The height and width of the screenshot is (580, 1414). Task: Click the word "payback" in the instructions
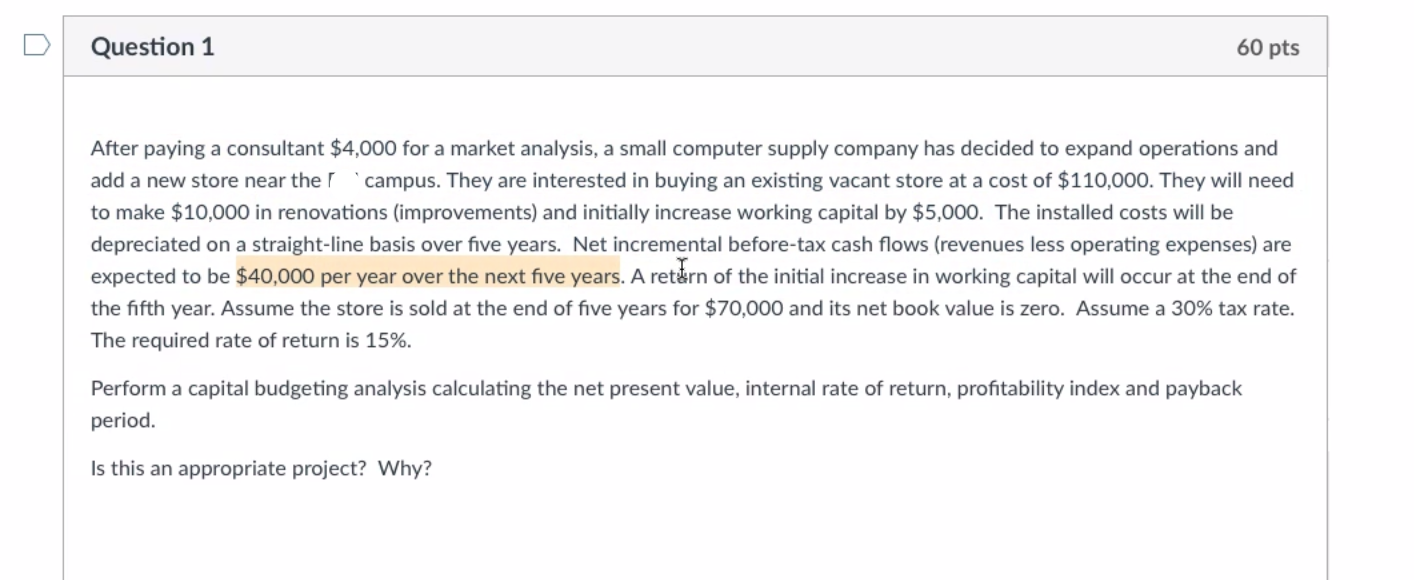[1203, 389]
